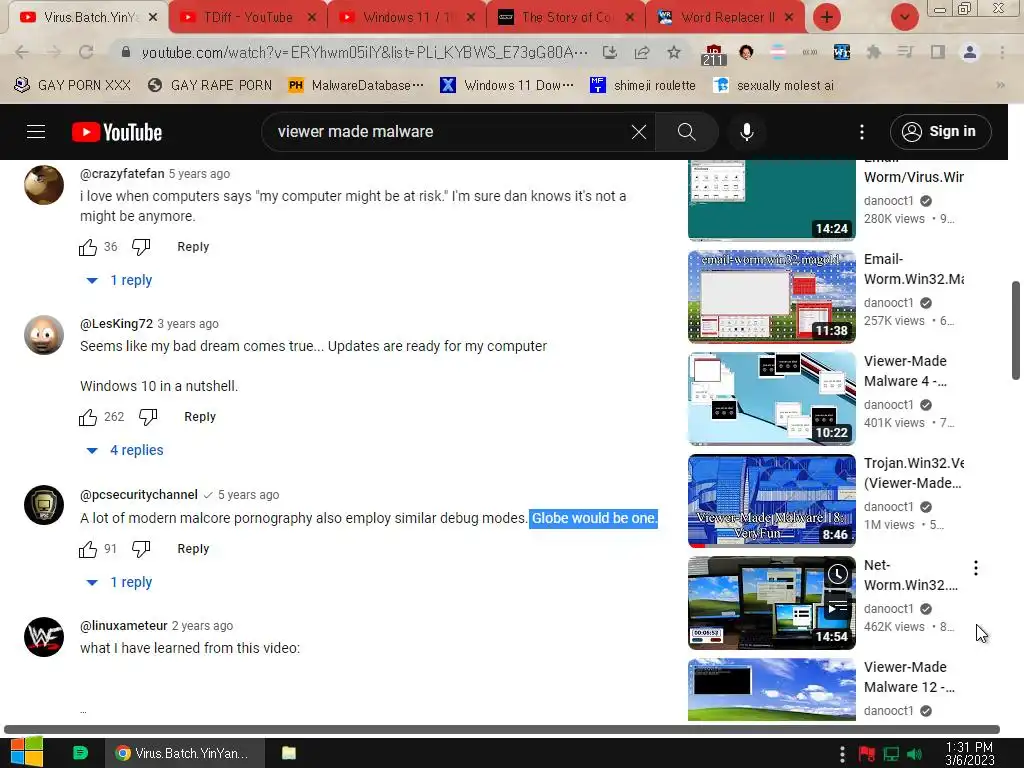Image resolution: width=1024 pixels, height=768 pixels.
Task: Sign in to YouTube
Action: [940, 132]
